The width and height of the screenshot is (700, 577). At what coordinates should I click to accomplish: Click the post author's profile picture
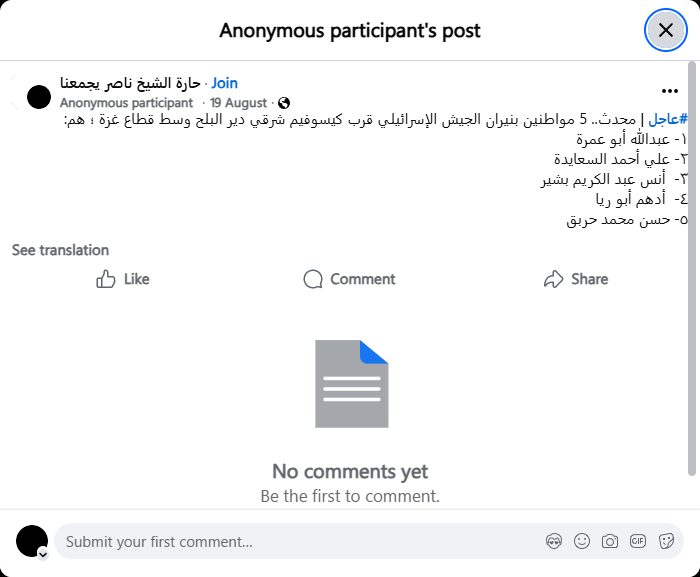pyautogui.click(x=39, y=97)
